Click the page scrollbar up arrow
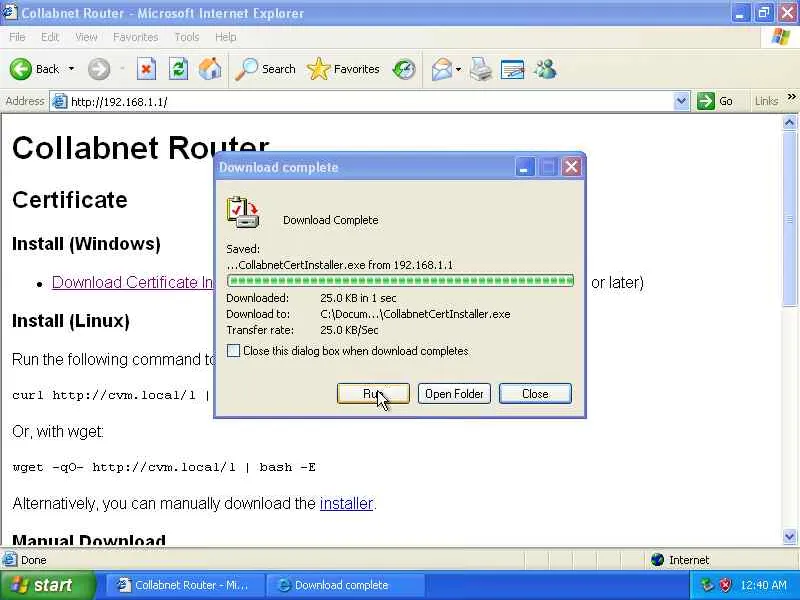800x600 pixels. [789, 122]
